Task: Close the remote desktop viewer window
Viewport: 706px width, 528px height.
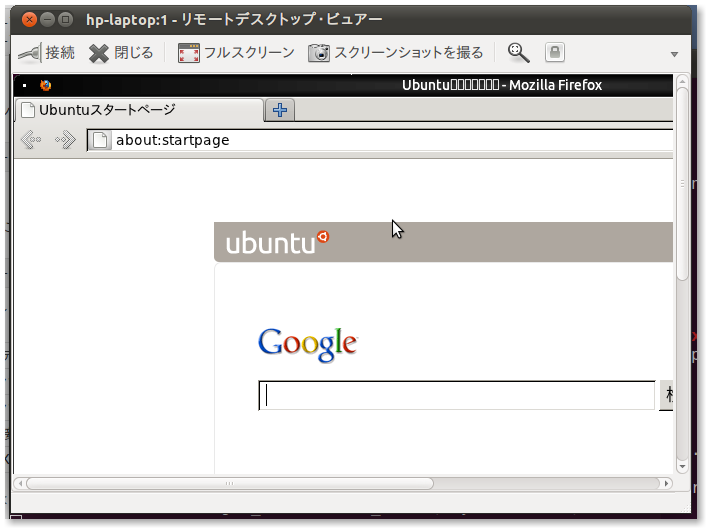Action: point(30,19)
